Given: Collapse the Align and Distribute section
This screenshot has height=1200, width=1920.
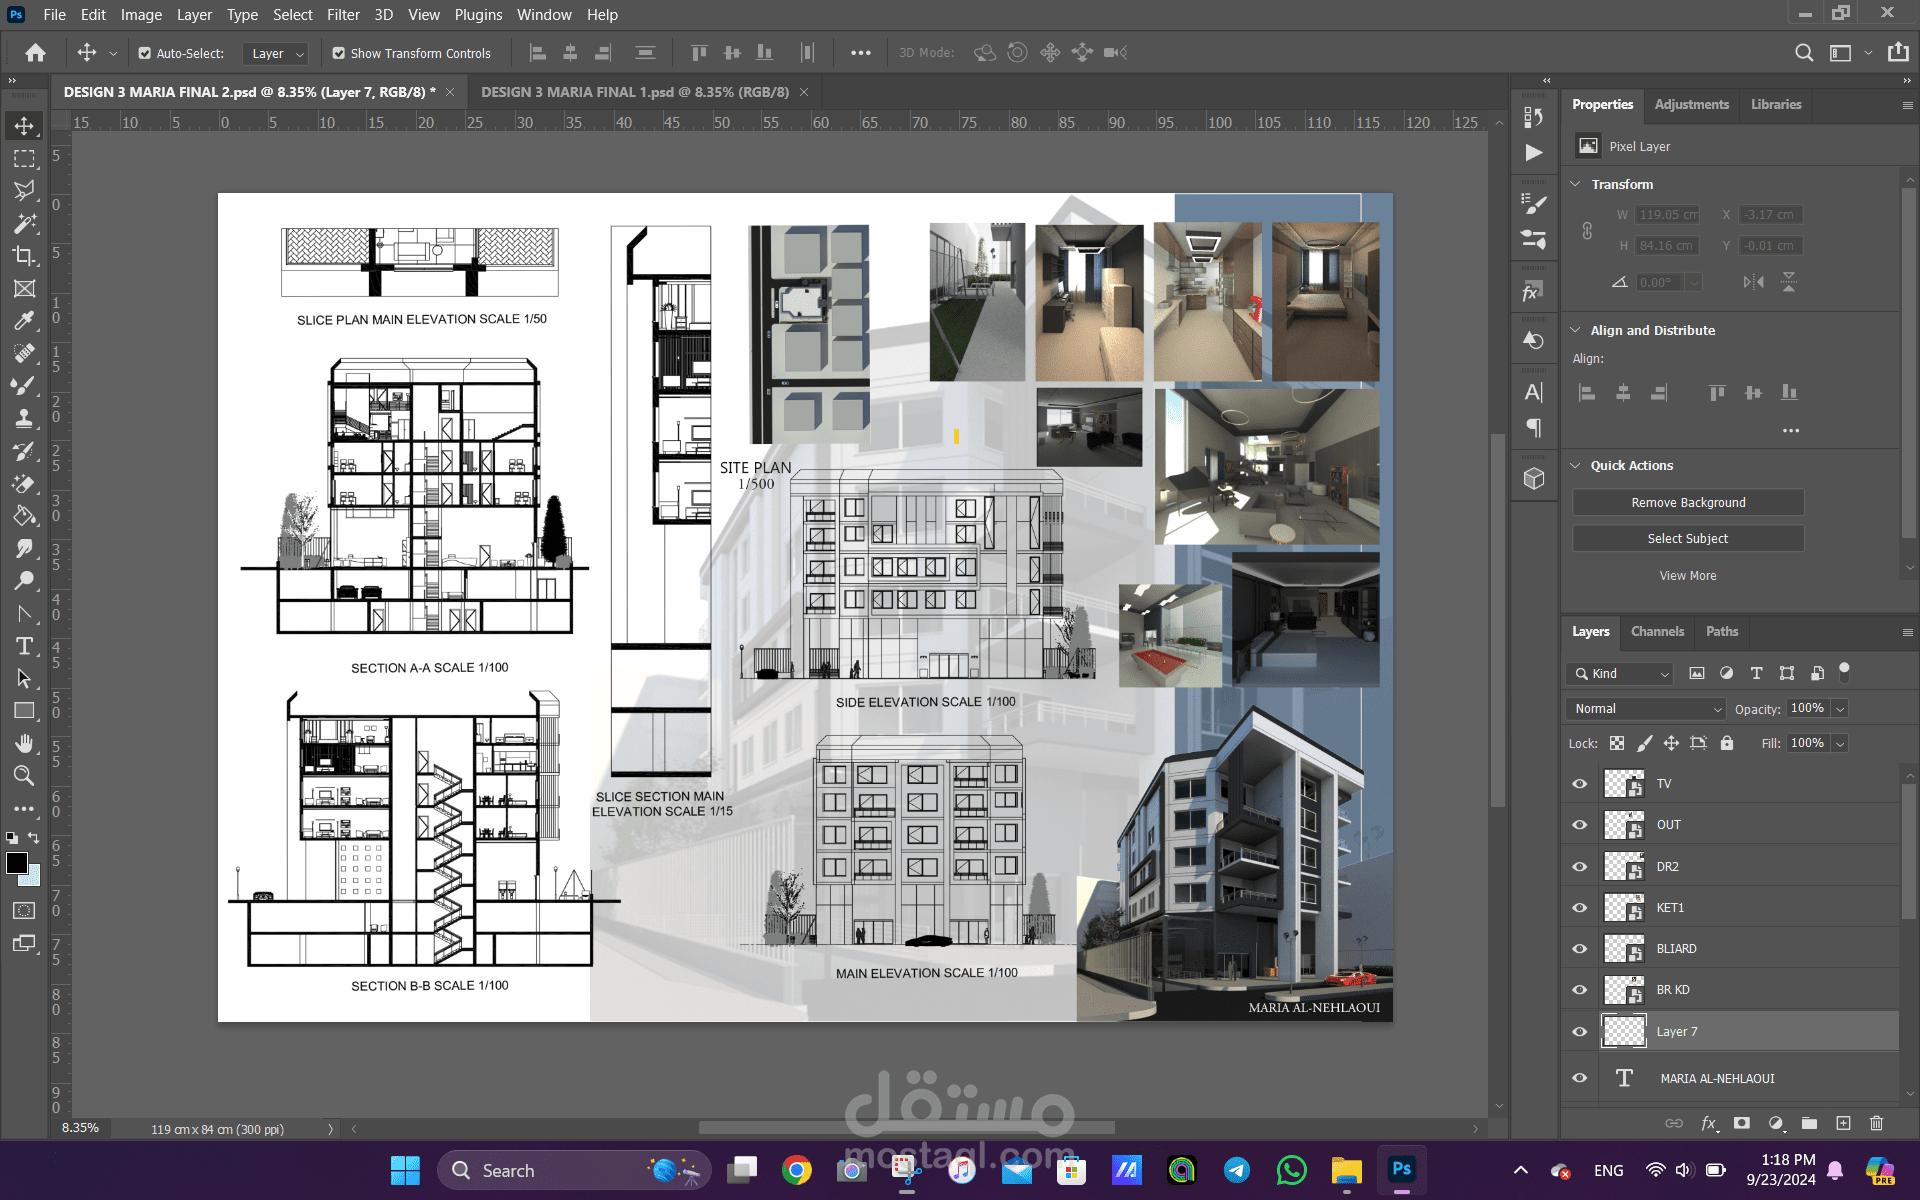Looking at the screenshot, I should tap(1576, 330).
